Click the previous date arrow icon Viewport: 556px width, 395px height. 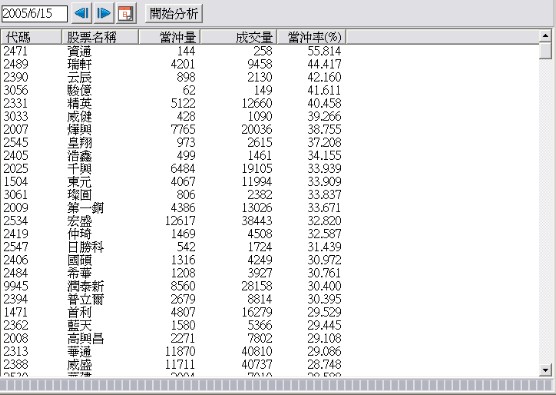[x=82, y=13]
